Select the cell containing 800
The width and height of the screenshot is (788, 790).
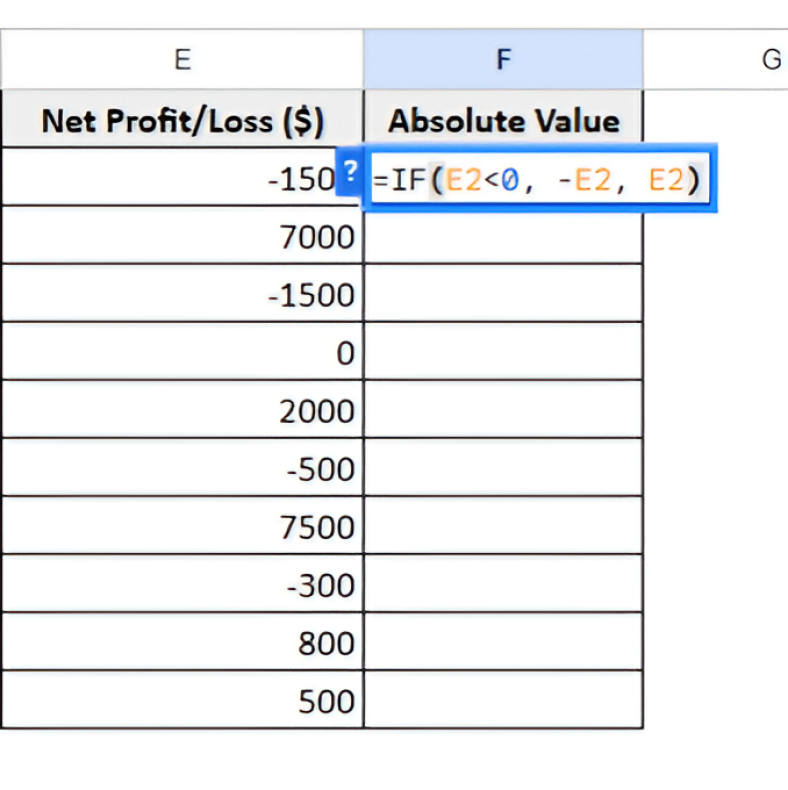coord(182,643)
